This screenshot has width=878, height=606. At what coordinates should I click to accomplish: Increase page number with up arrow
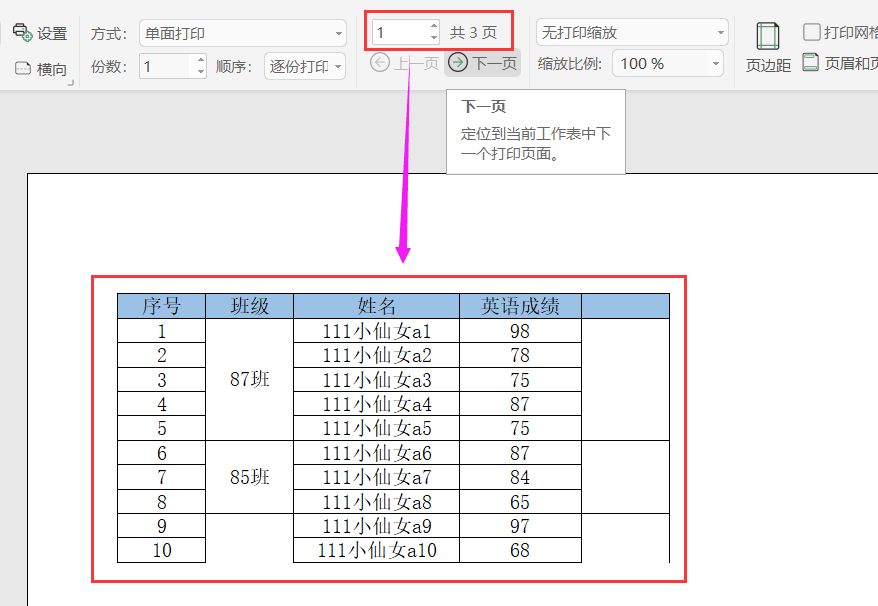pos(434,26)
